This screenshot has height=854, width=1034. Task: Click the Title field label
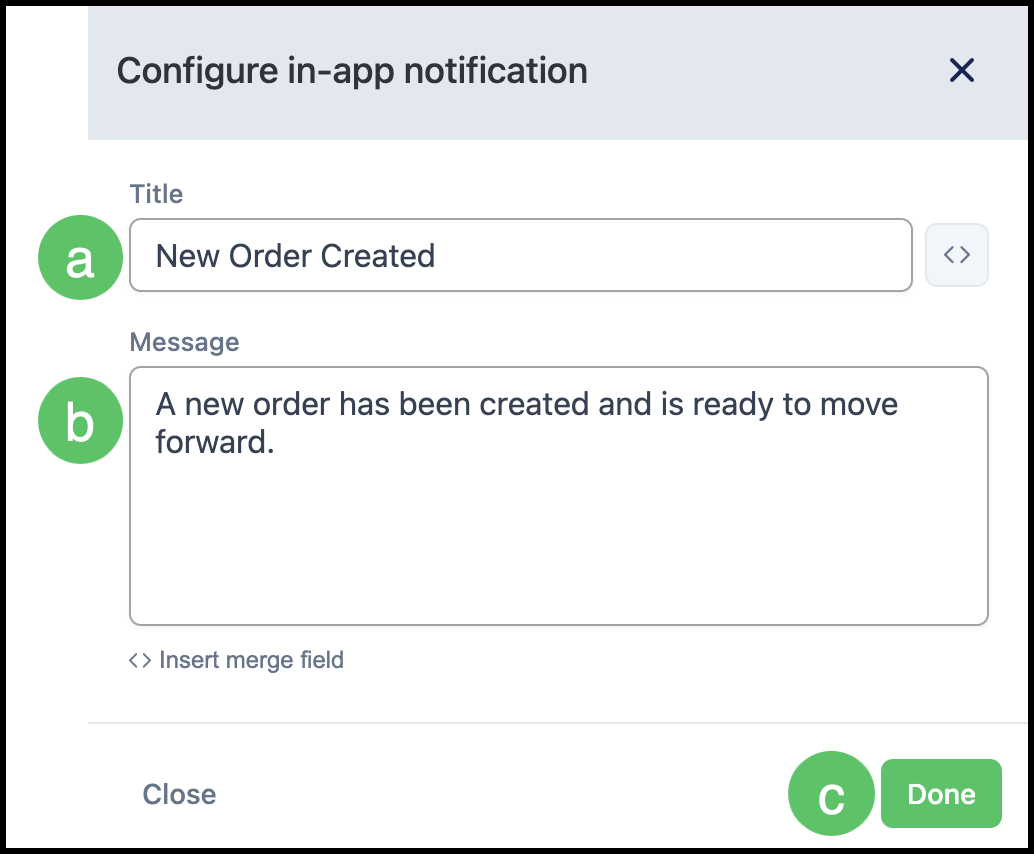pos(156,194)
